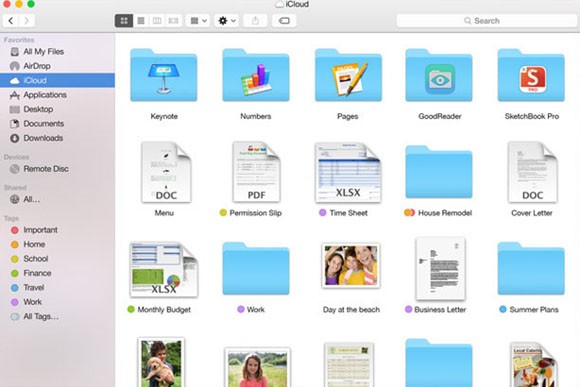This screenshot has height=387, width=580.
Task: Open the Pages folder
Action: pyautogui.click(x=348, y=75)
